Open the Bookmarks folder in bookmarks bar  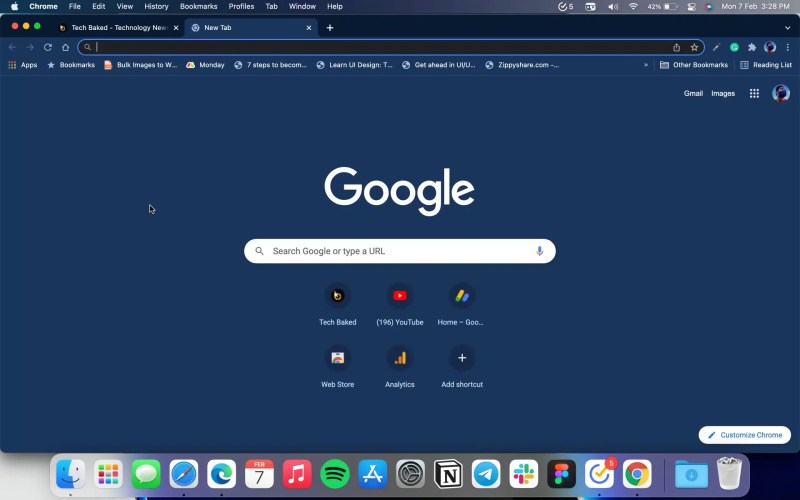[71, 65]
